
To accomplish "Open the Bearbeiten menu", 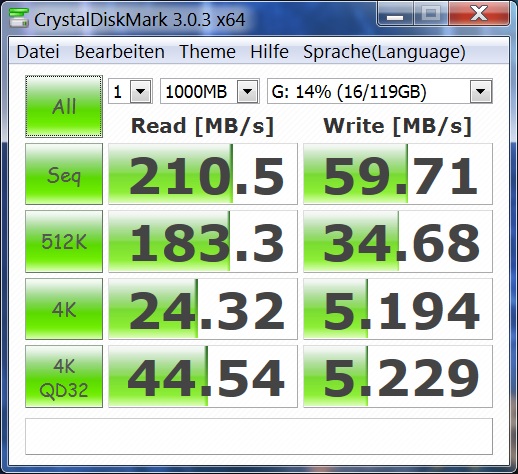I will (119, 52).
